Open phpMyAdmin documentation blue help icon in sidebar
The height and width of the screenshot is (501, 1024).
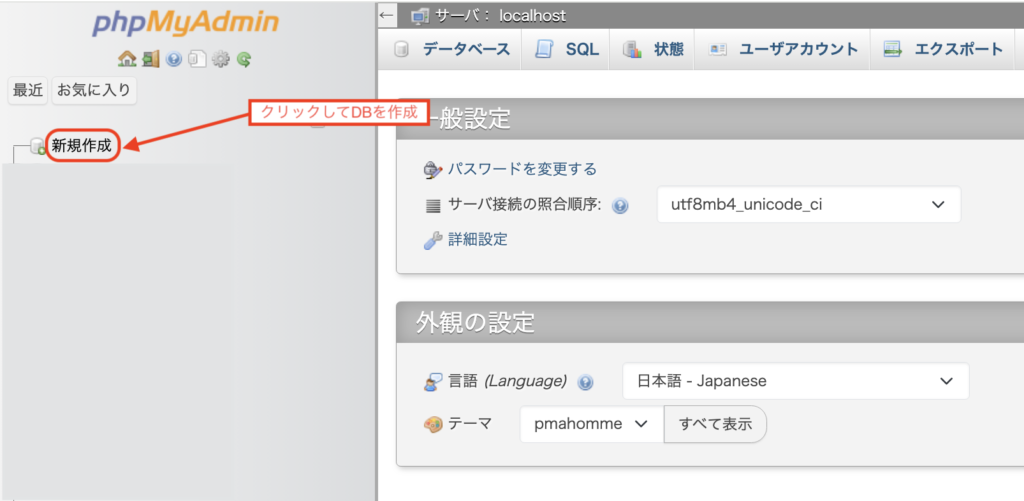click(174, 59)
